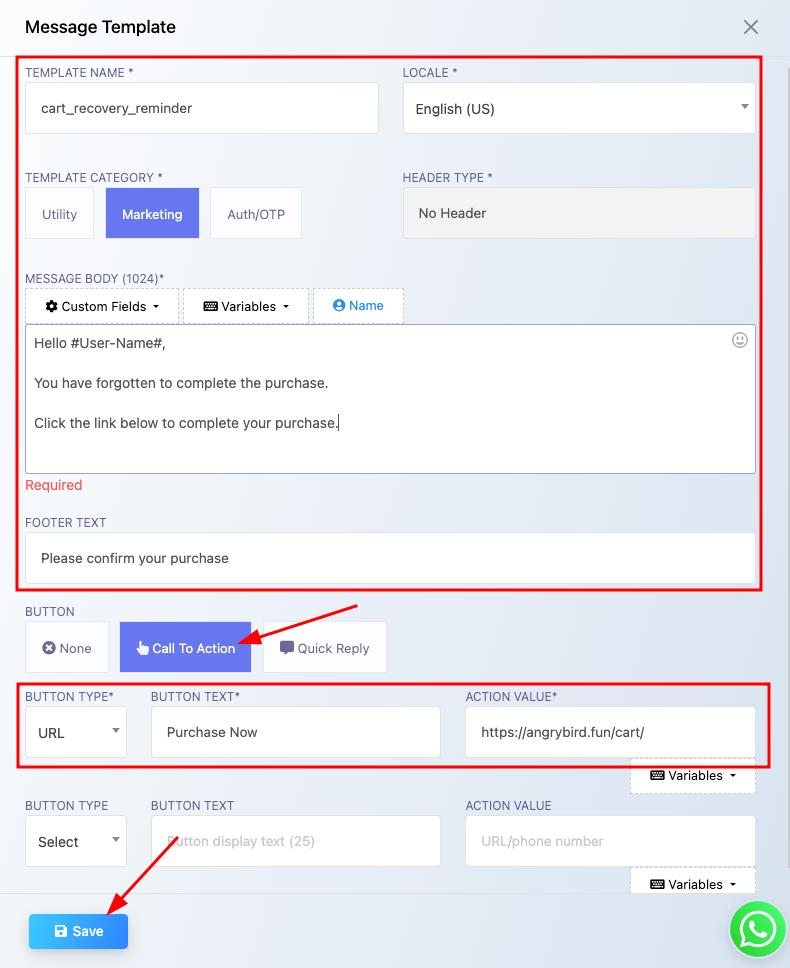The width and height of the screenshot is (790, 968).
Task: Choose Call To Action button option
Action: tap(185, 648)
